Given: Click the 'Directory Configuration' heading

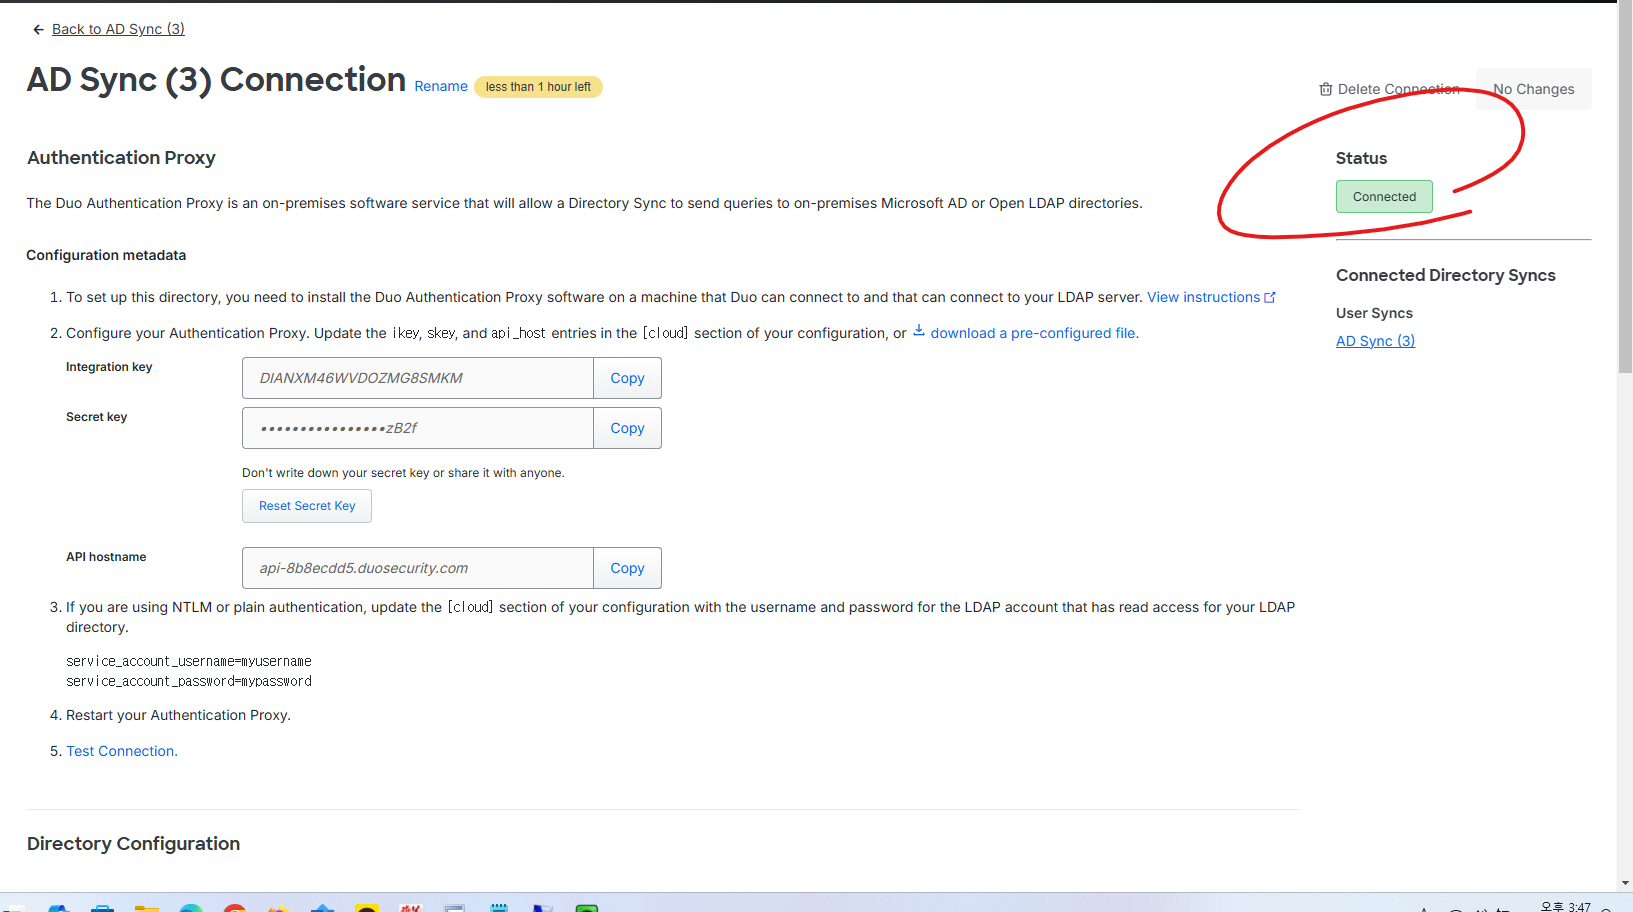Looking at the screenshot, I should coord(133,844).
